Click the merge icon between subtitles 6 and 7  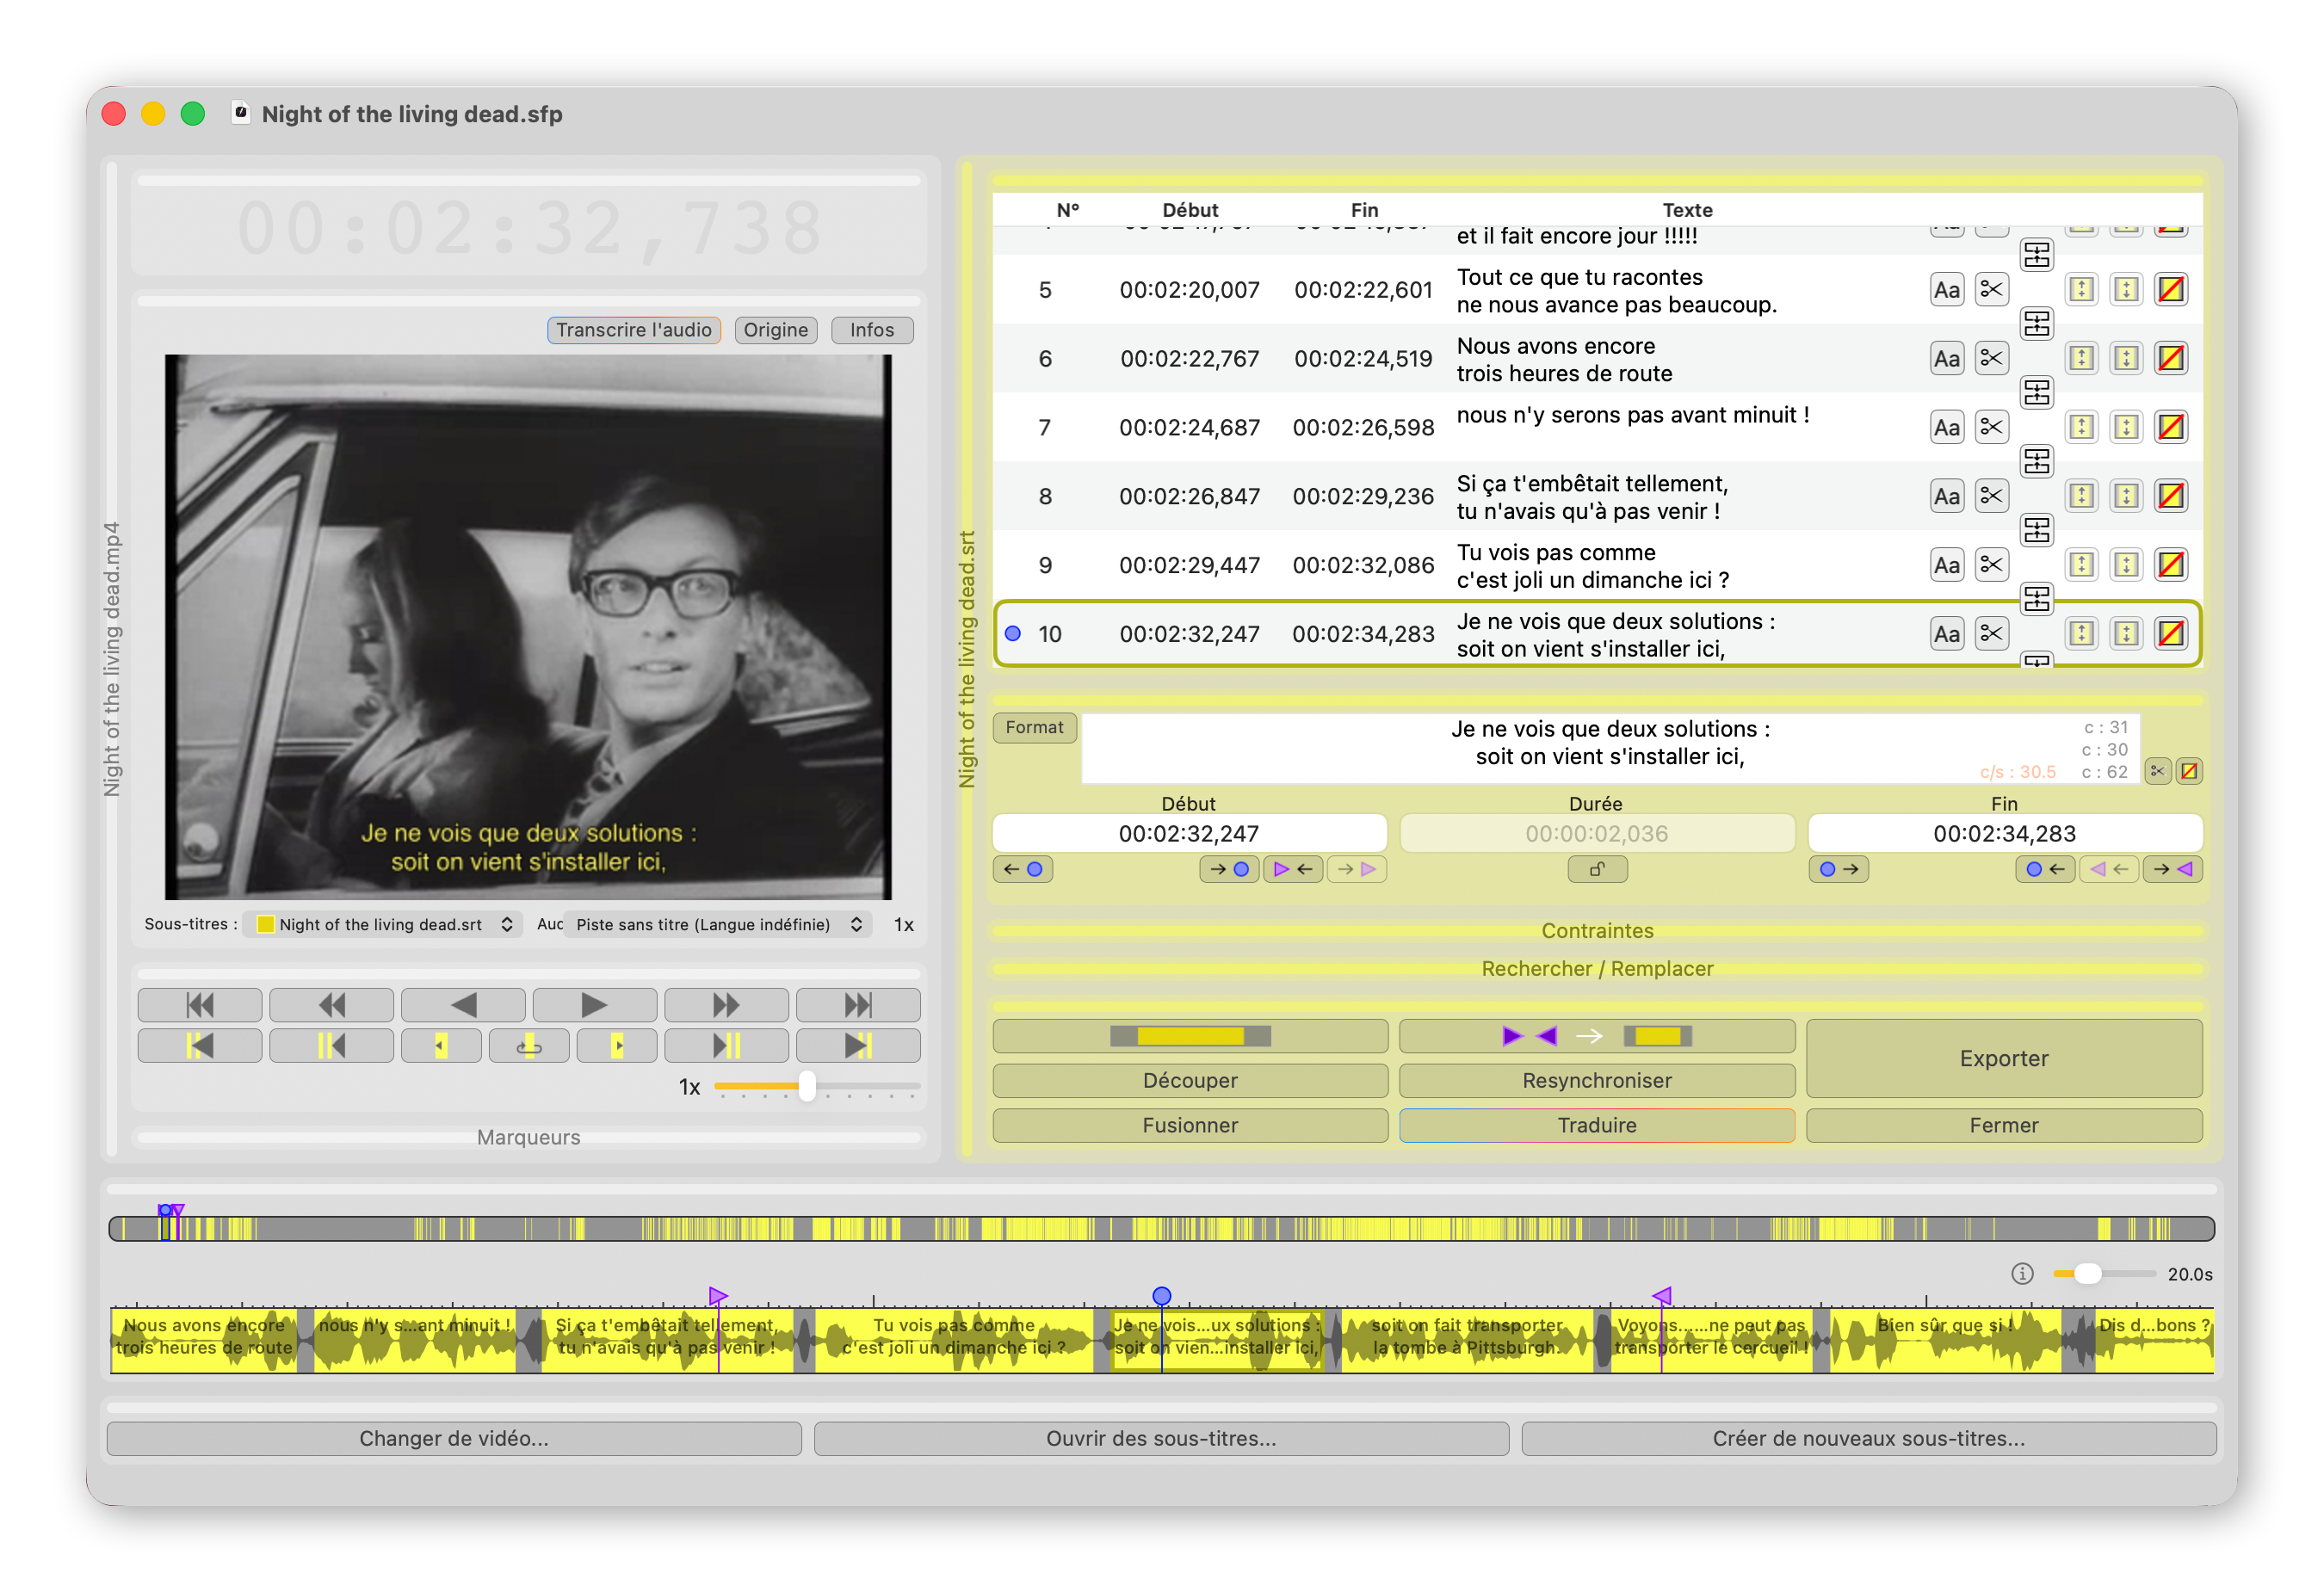[x=2036, y=392]
